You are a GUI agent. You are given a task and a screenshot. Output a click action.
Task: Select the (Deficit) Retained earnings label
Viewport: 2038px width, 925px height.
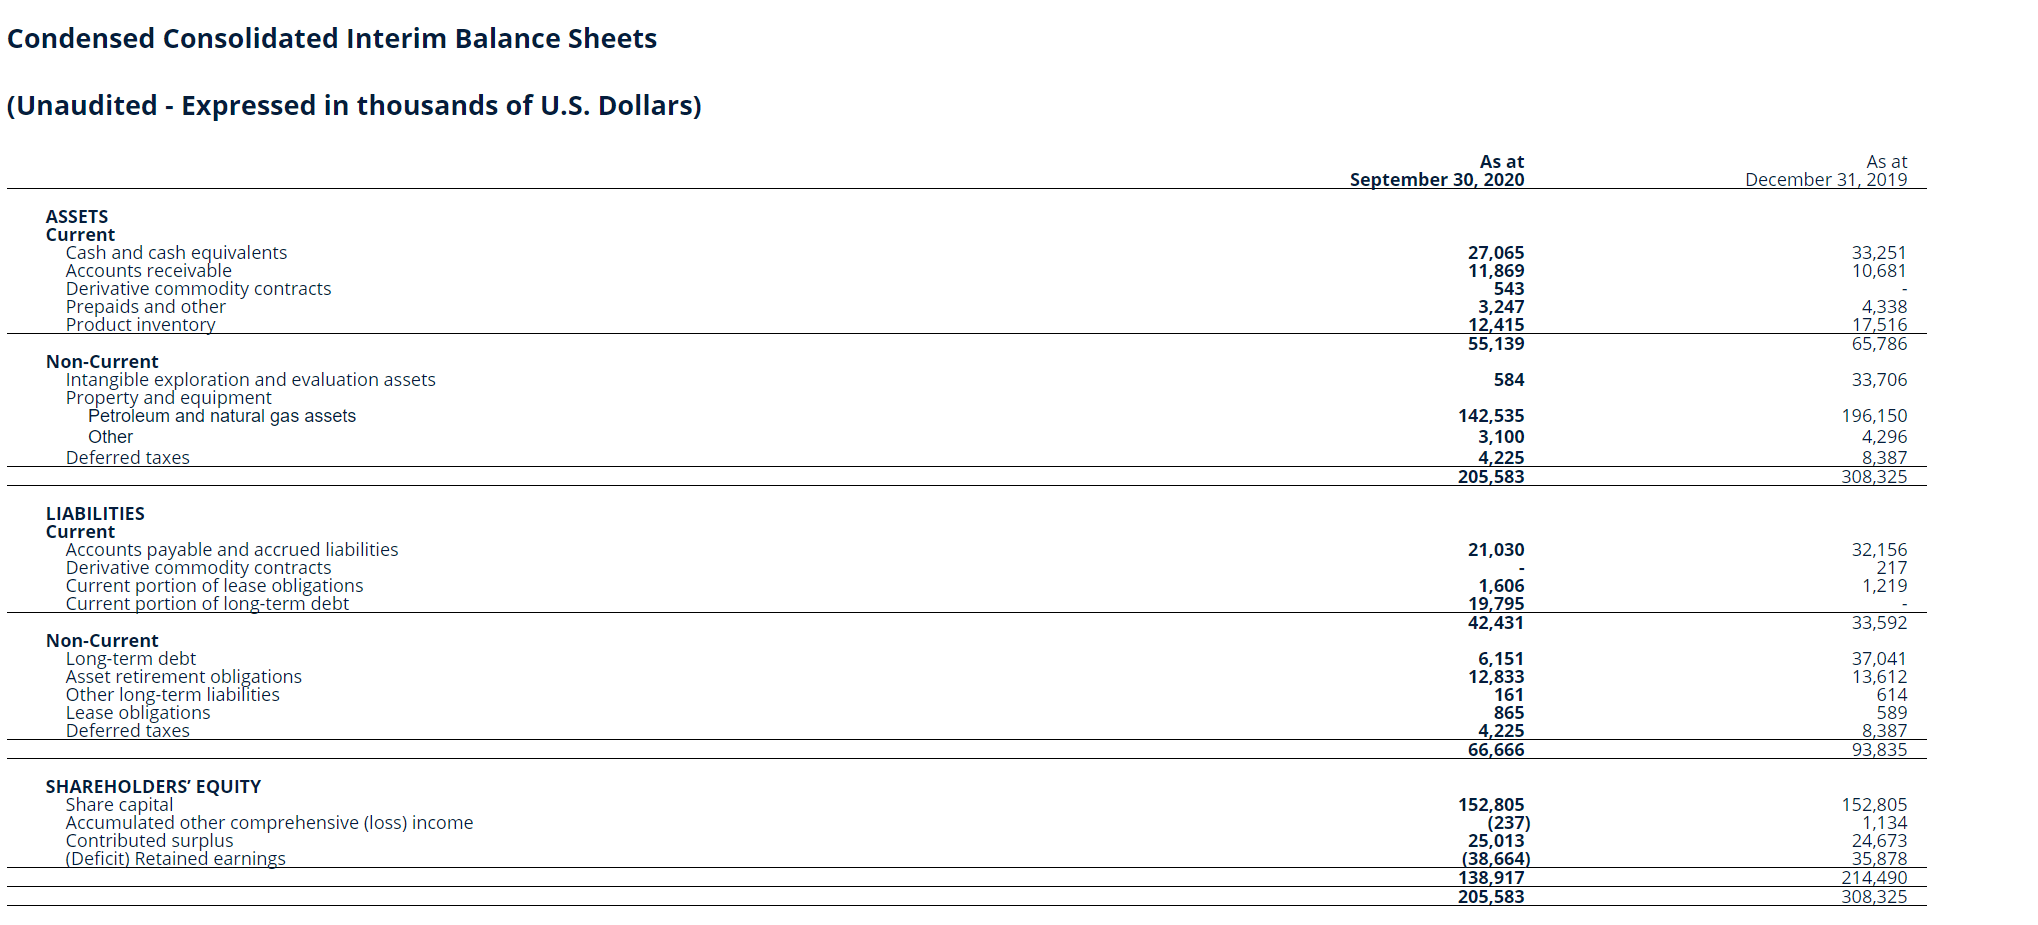pos(176,859)
